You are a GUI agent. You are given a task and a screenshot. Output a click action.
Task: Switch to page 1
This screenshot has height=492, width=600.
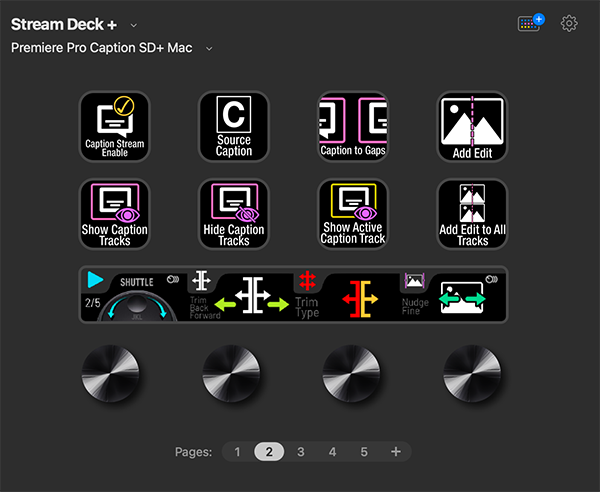[237, 452]
